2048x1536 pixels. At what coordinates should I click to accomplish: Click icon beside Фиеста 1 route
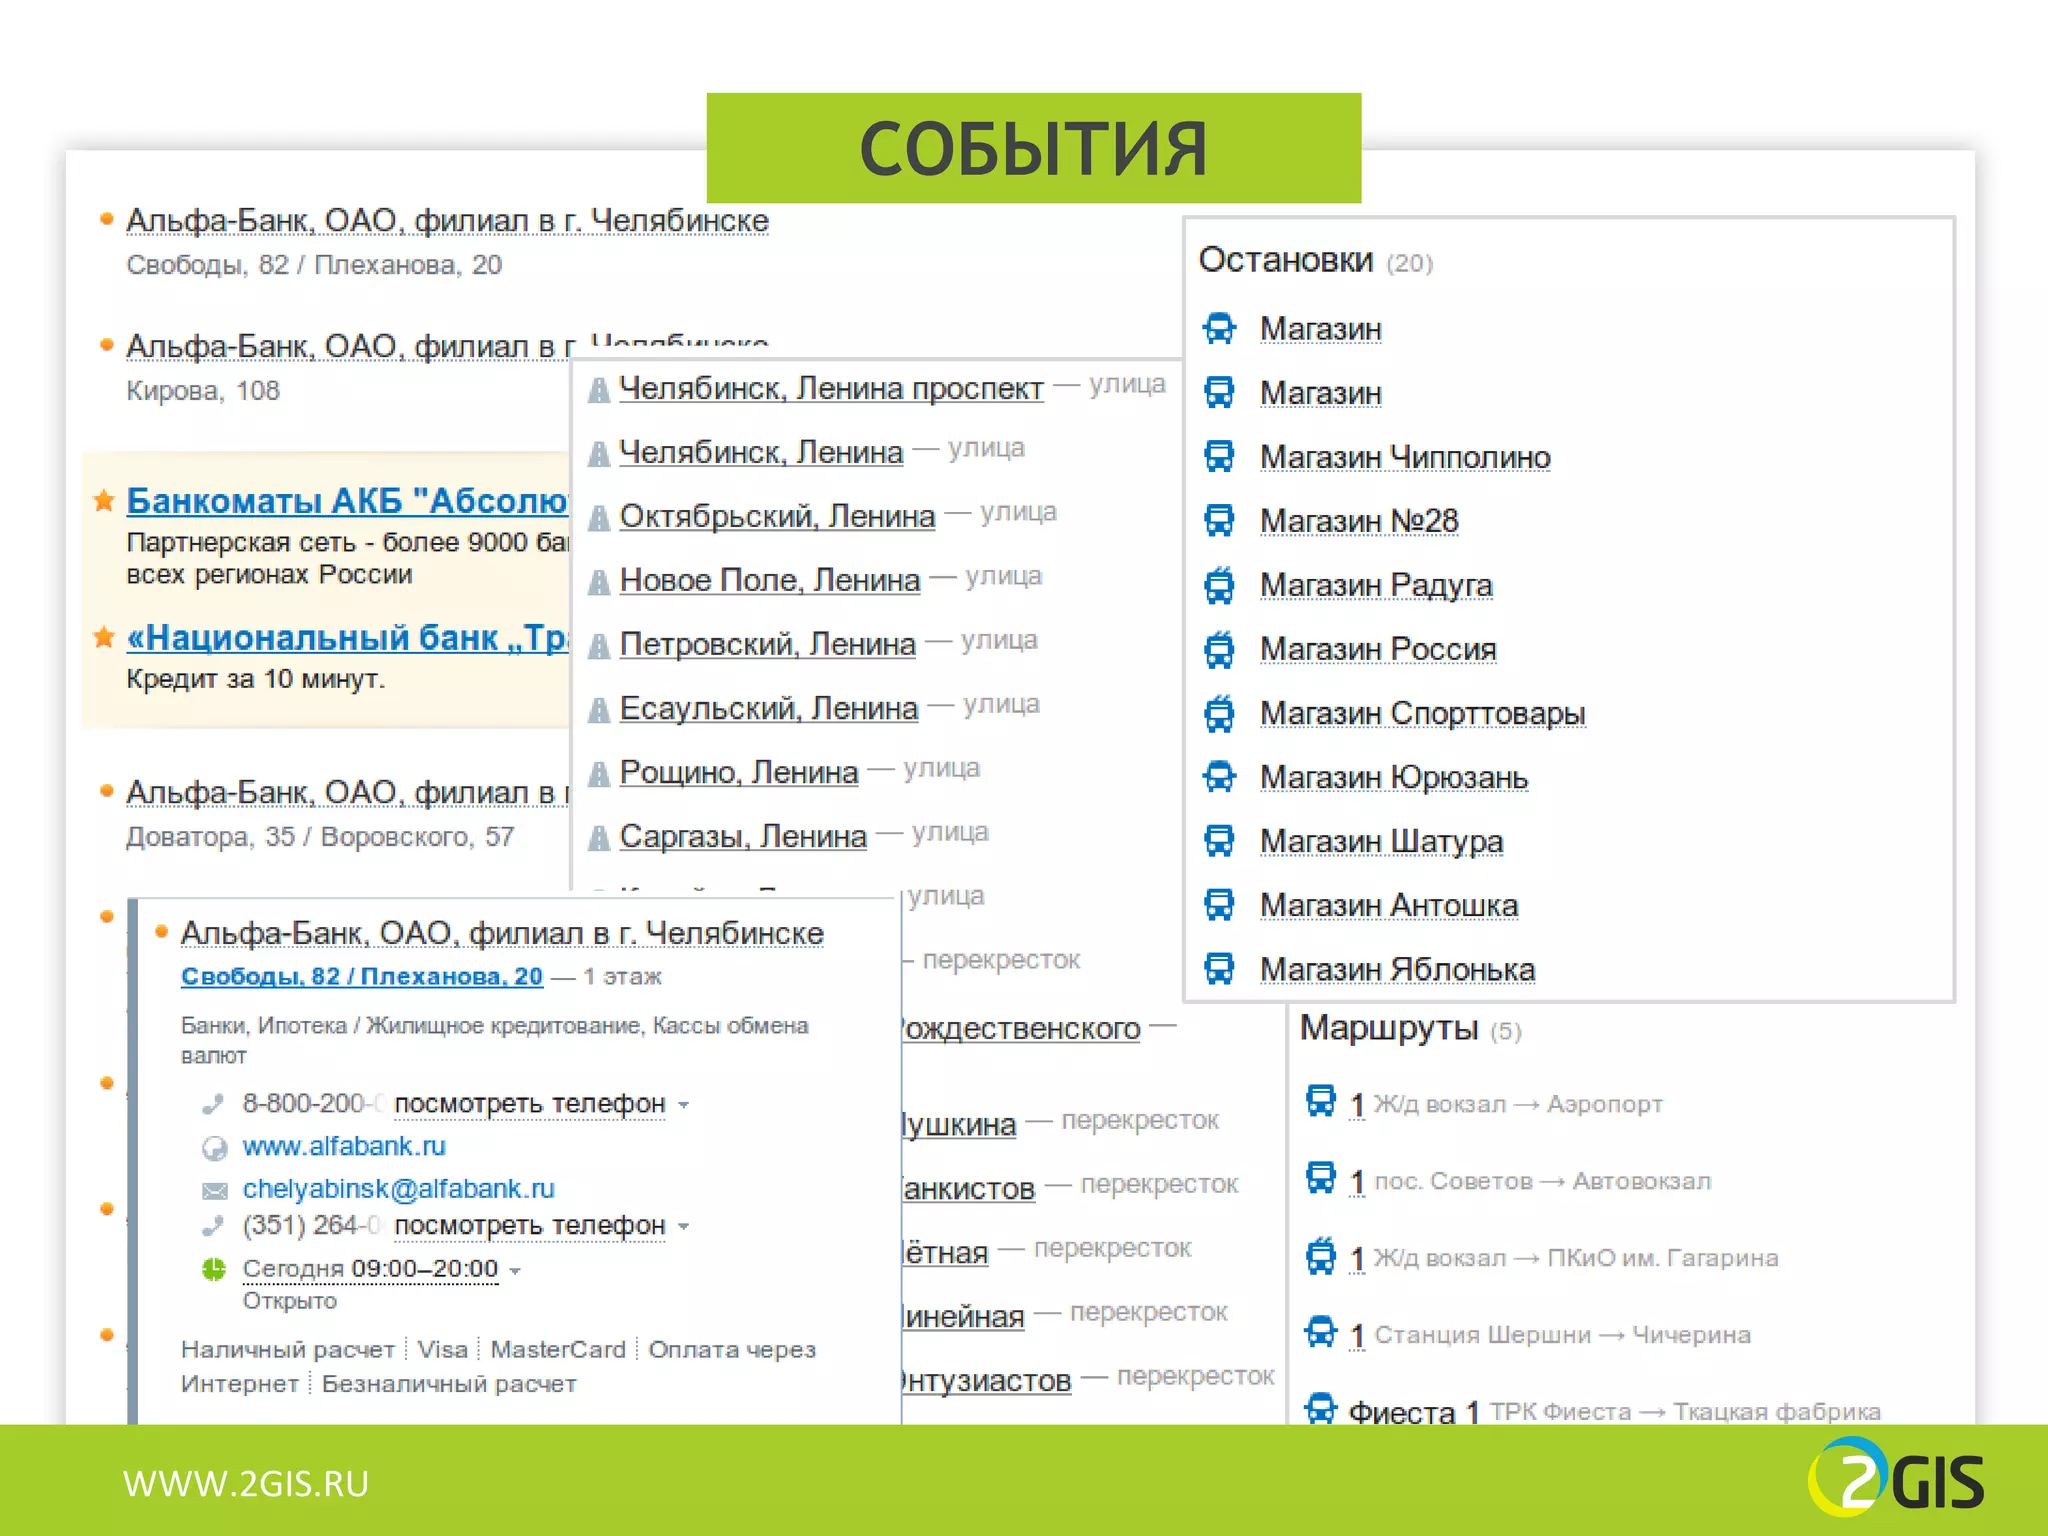pyautogui.click(x=1321, y=1408)
